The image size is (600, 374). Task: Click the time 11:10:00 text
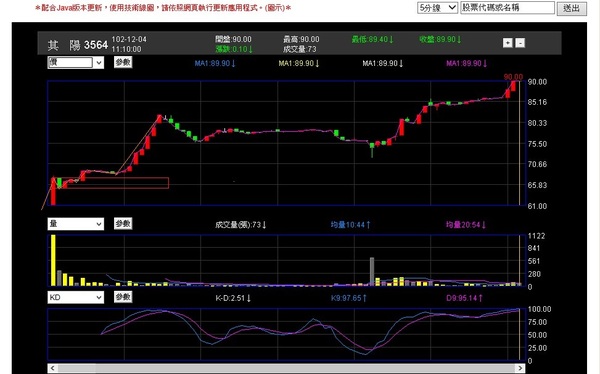pyautogui.click(x=126, y=49)
